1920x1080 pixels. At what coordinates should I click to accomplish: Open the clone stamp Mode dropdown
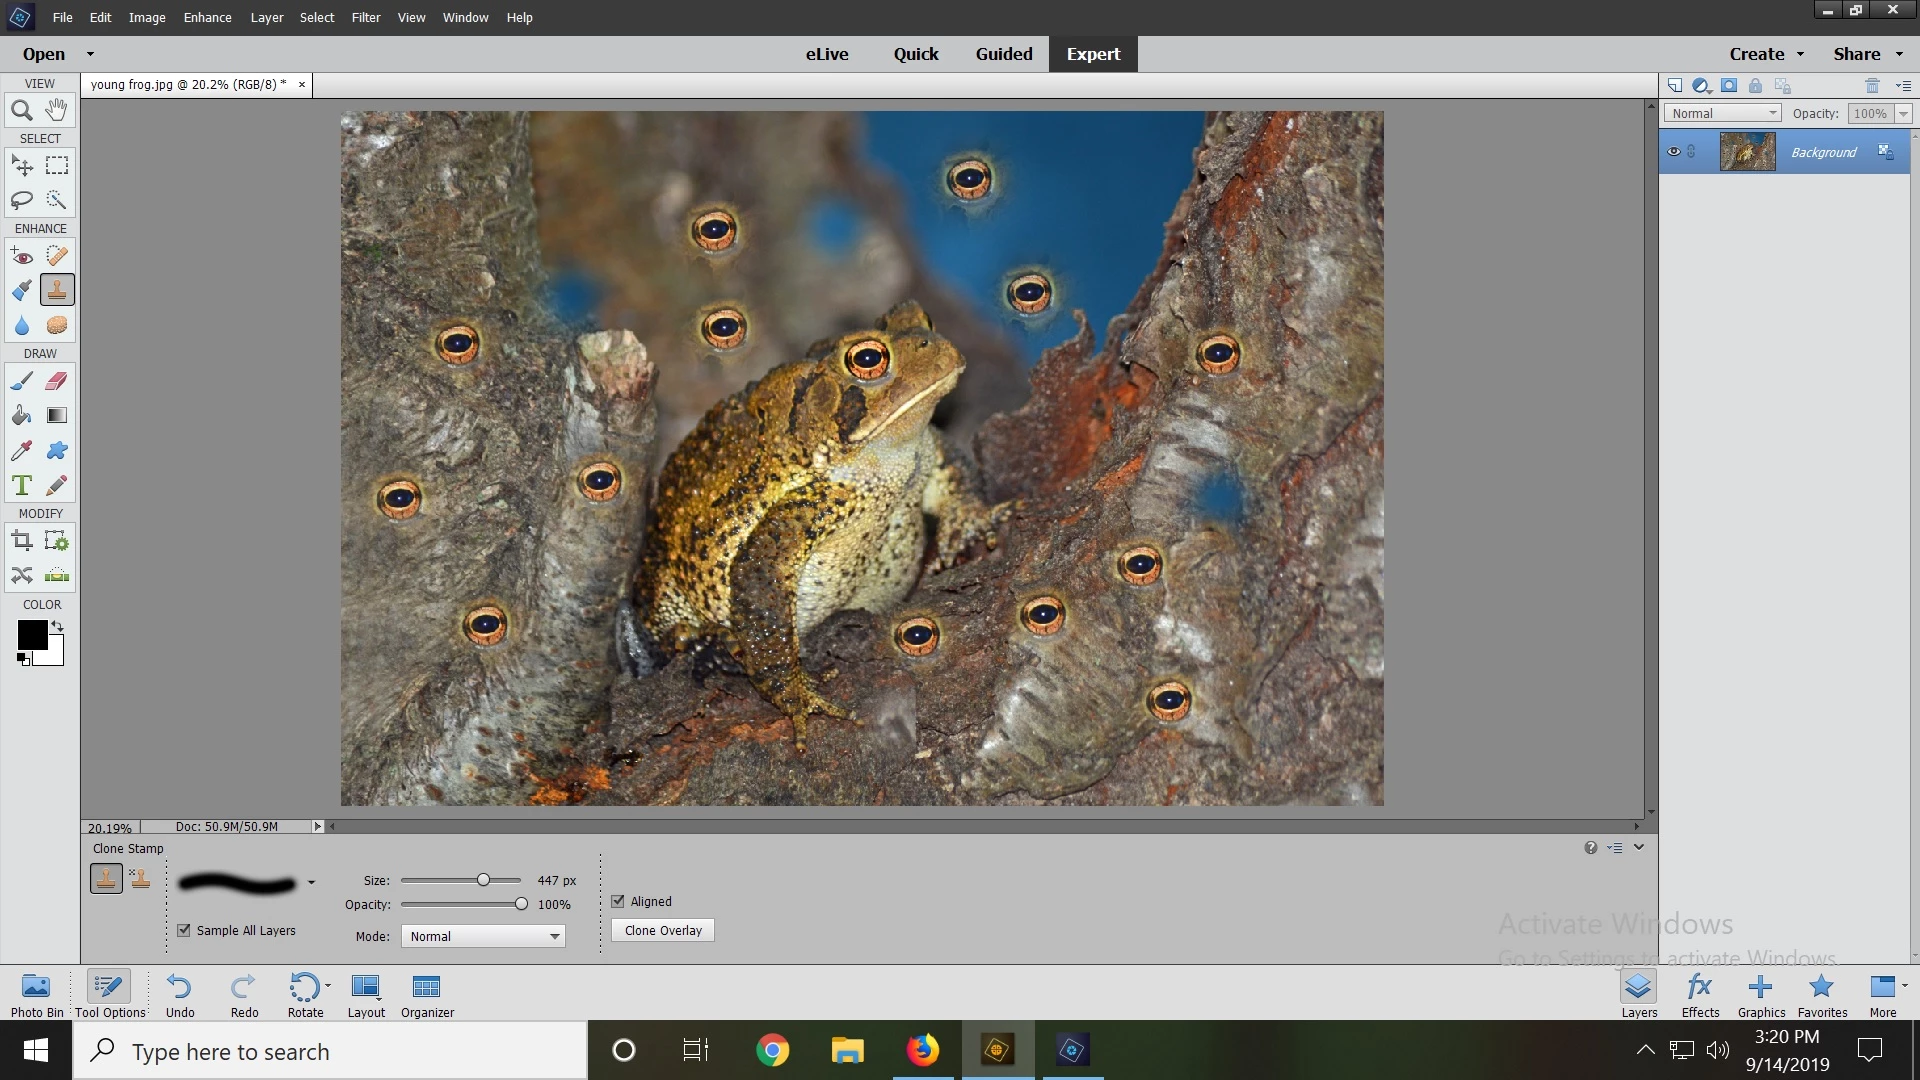tap(483, 936)
